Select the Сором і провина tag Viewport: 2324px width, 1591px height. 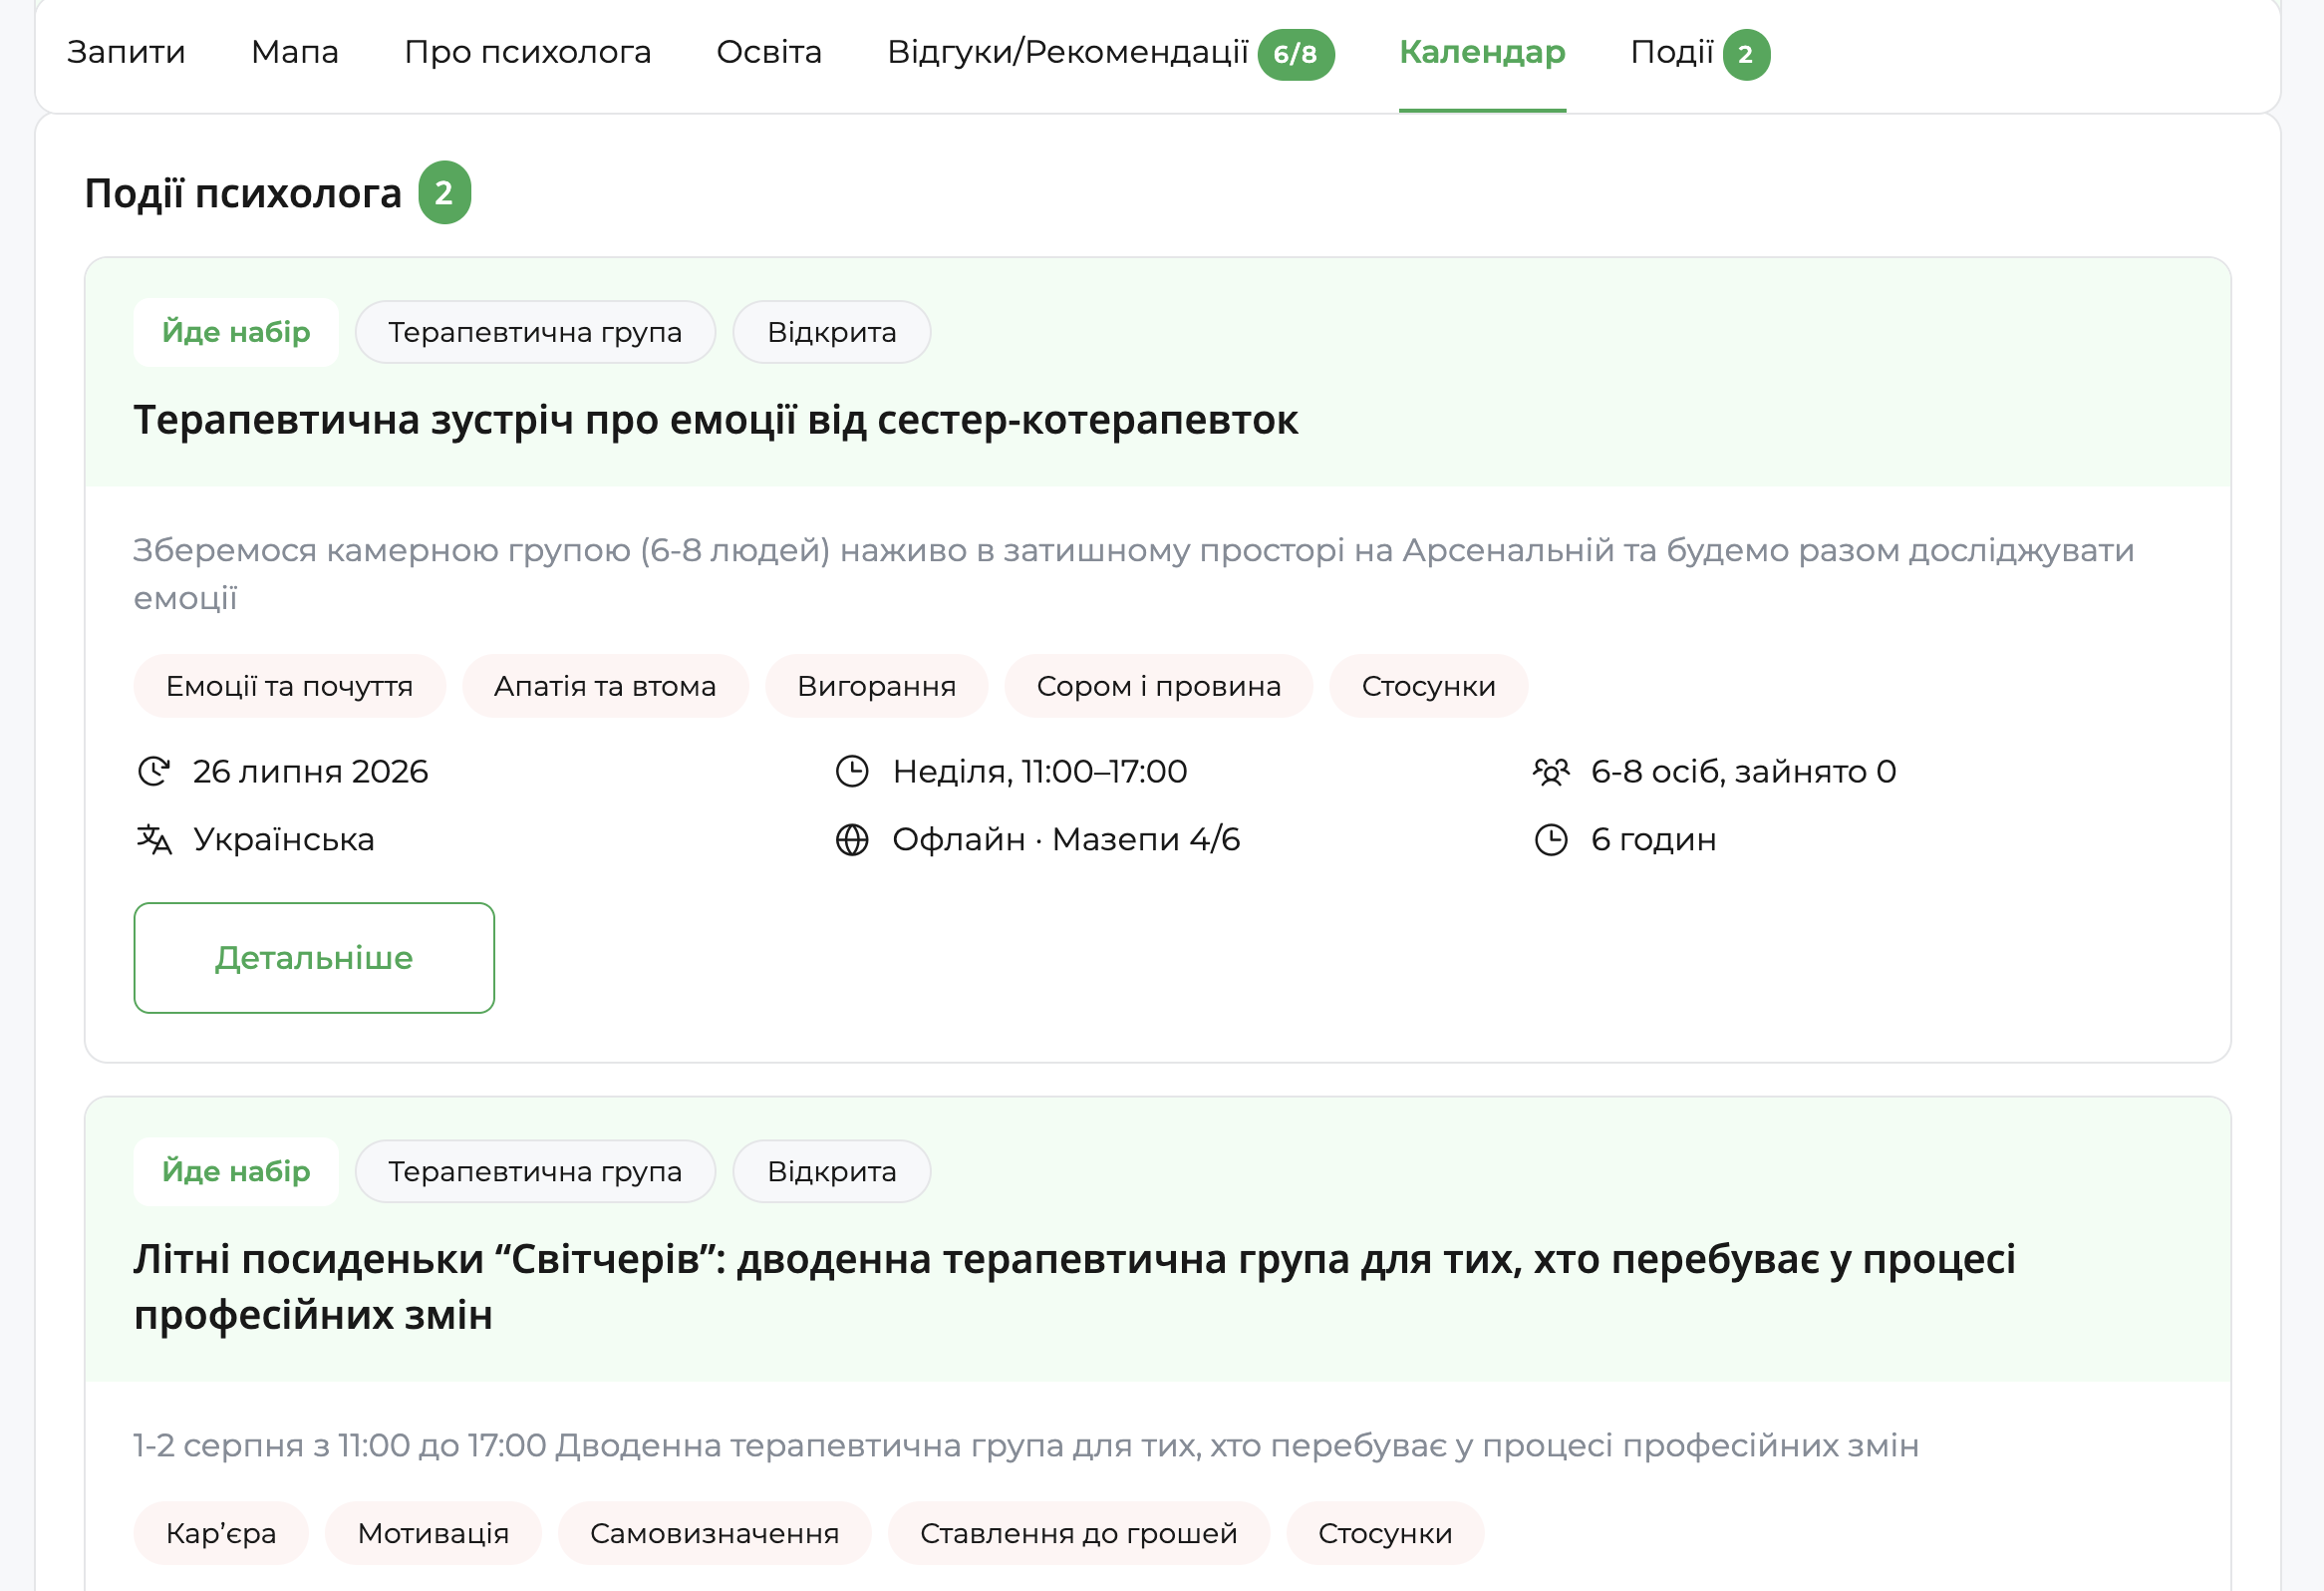tap(1158, 686)
